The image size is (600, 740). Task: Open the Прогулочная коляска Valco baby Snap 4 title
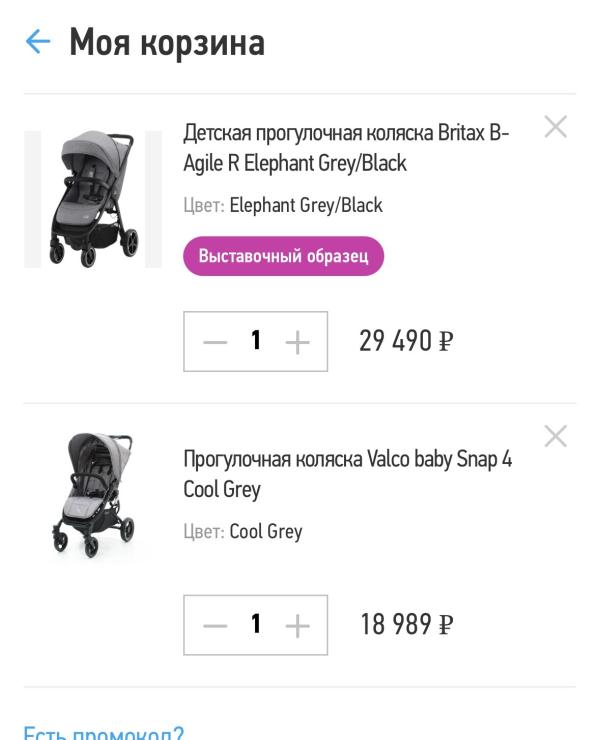pyautogui.click(x=347, y=474)
